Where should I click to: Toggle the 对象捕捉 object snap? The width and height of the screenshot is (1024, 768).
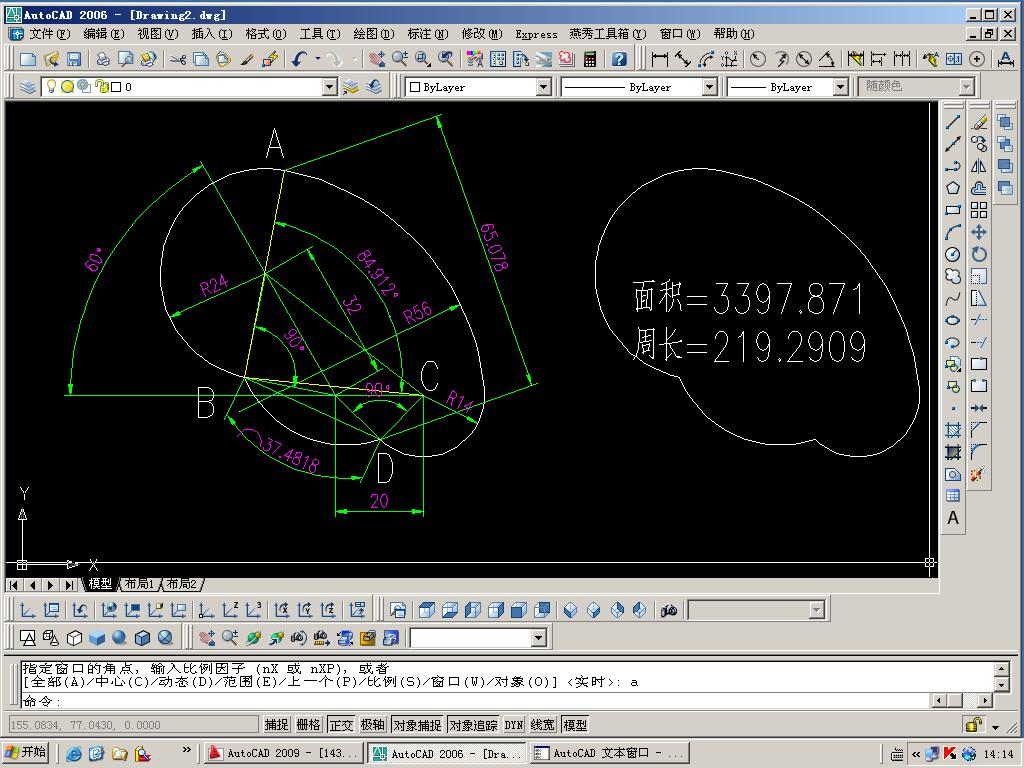coord(417,725)
